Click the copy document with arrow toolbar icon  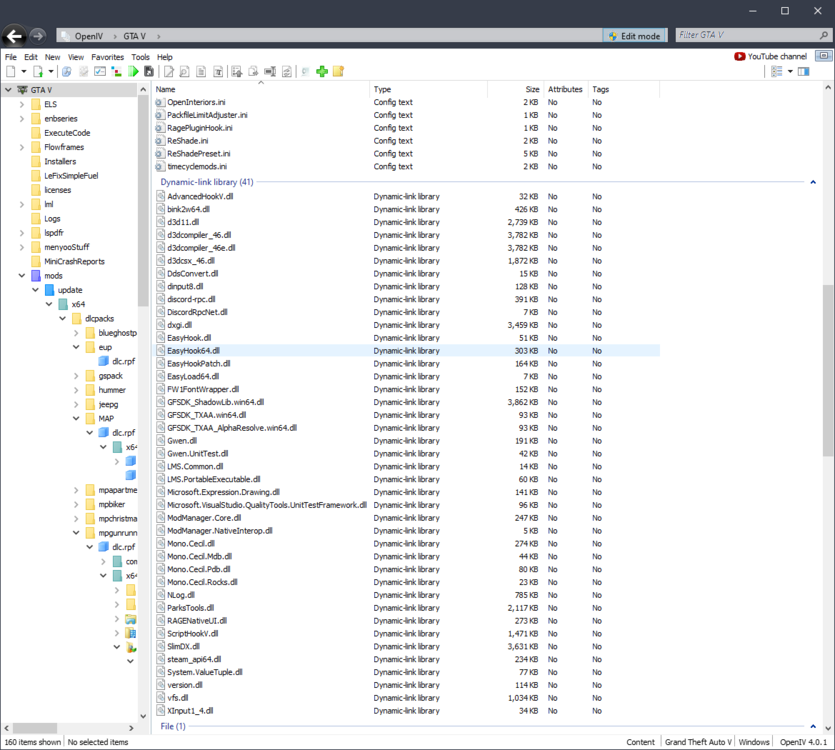(x=253, y=71)
